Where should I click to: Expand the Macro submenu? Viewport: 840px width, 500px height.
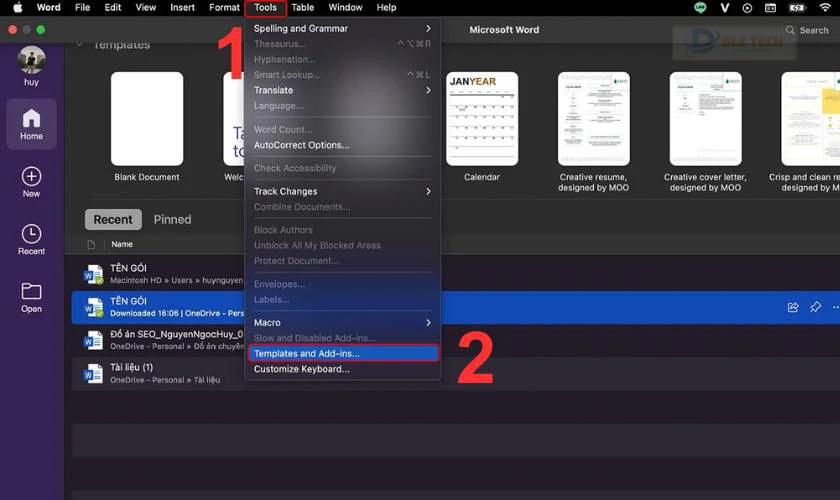(343, 323)
